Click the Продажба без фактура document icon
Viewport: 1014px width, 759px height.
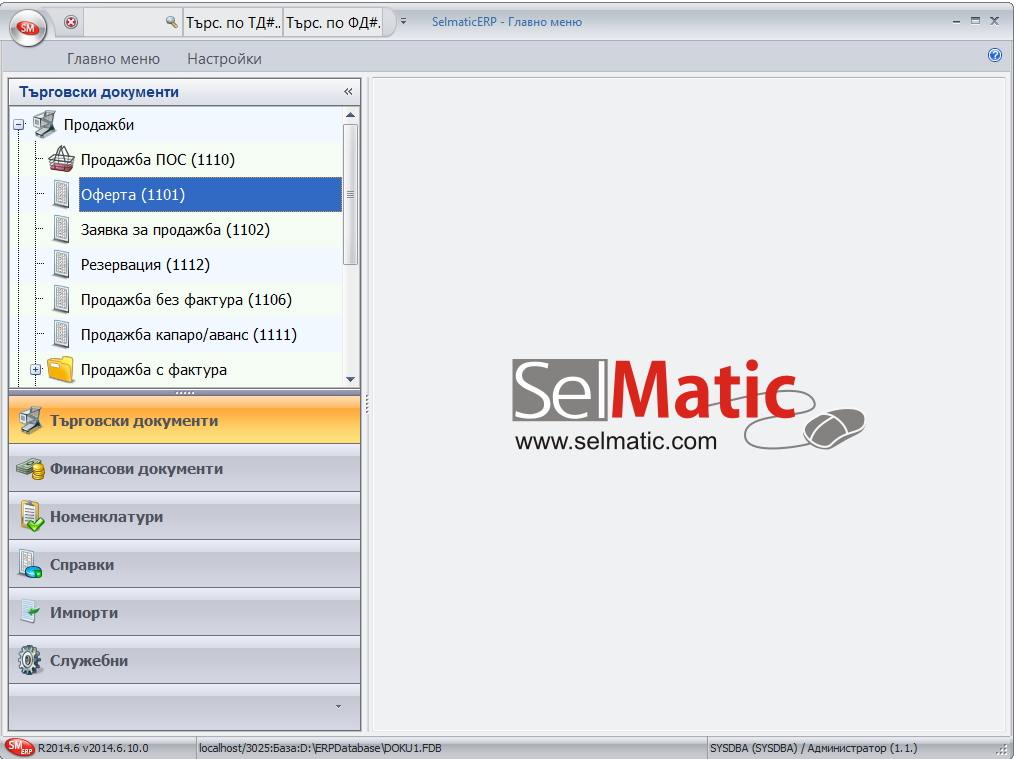click(x=61, y=299)
